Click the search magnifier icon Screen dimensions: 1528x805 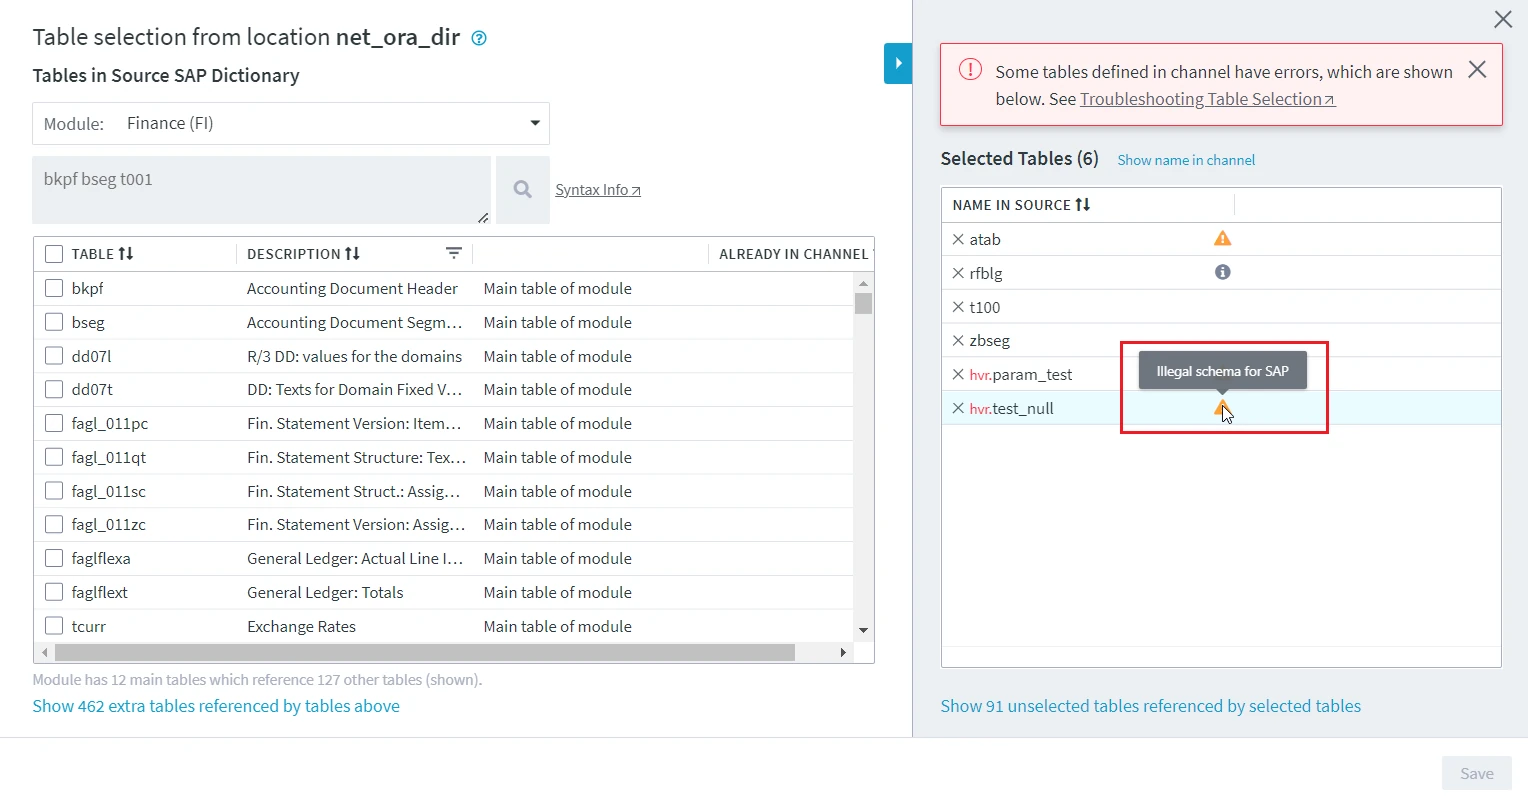[x=522, y=189]
